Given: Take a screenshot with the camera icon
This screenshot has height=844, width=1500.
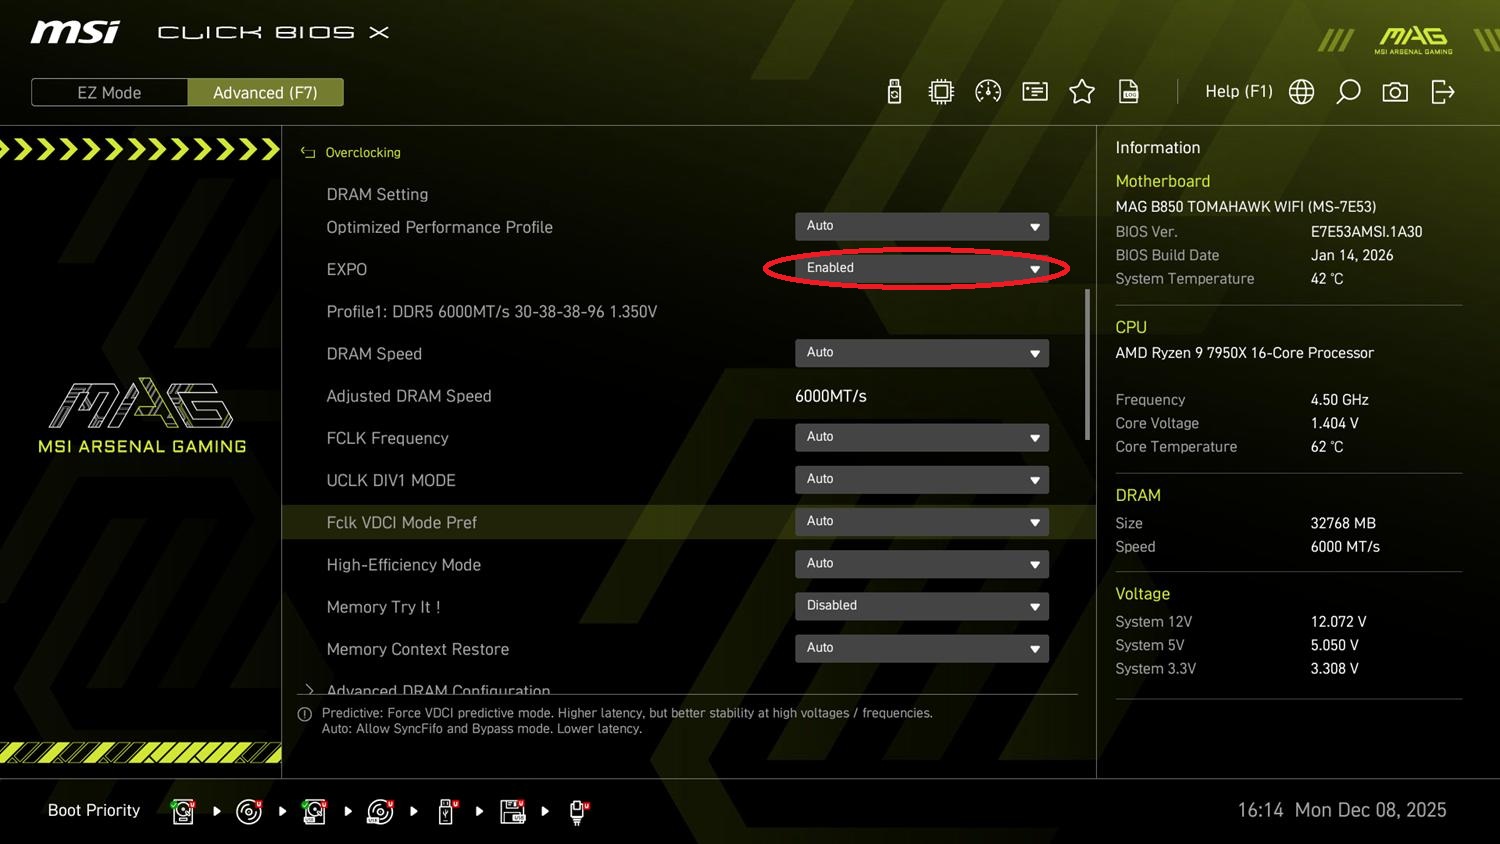Looking at the screenshot, I should pyautogui.click(x=1395, y=92).
